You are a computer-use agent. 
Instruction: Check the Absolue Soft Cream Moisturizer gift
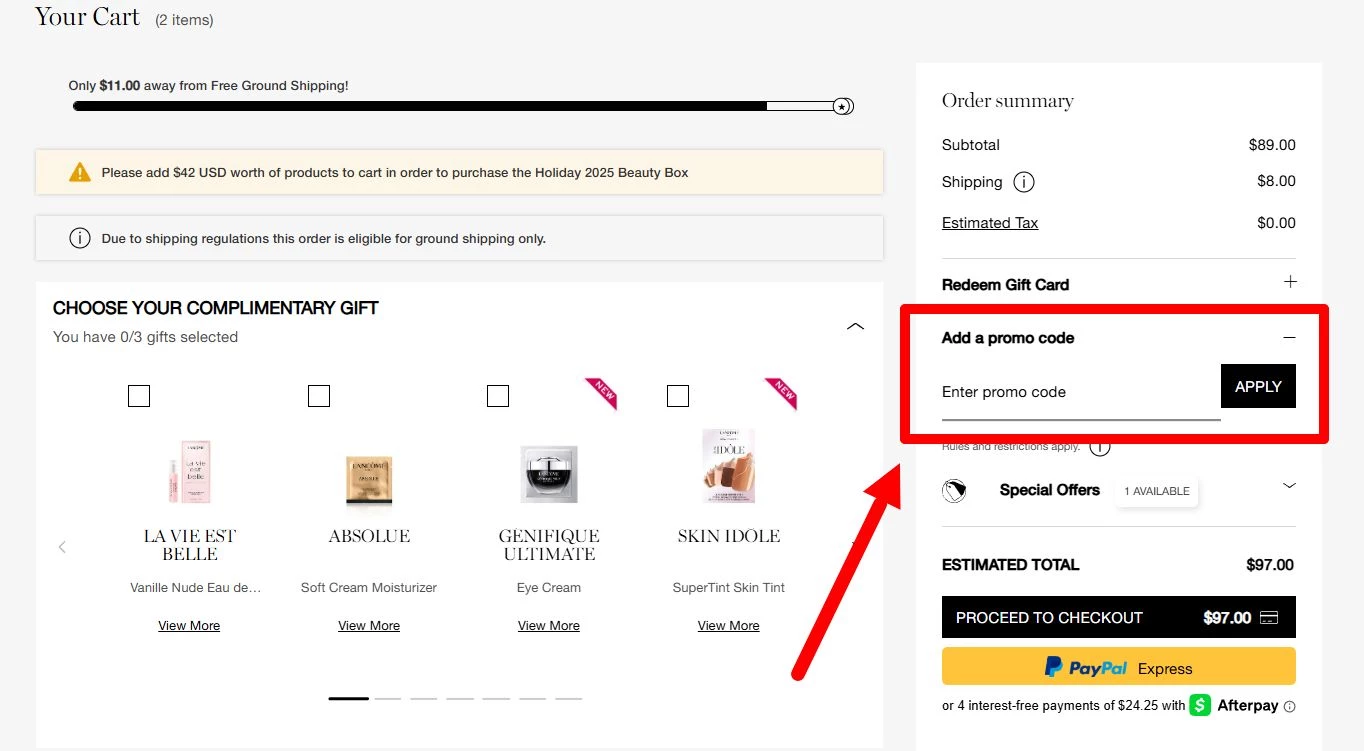[319, 396]
